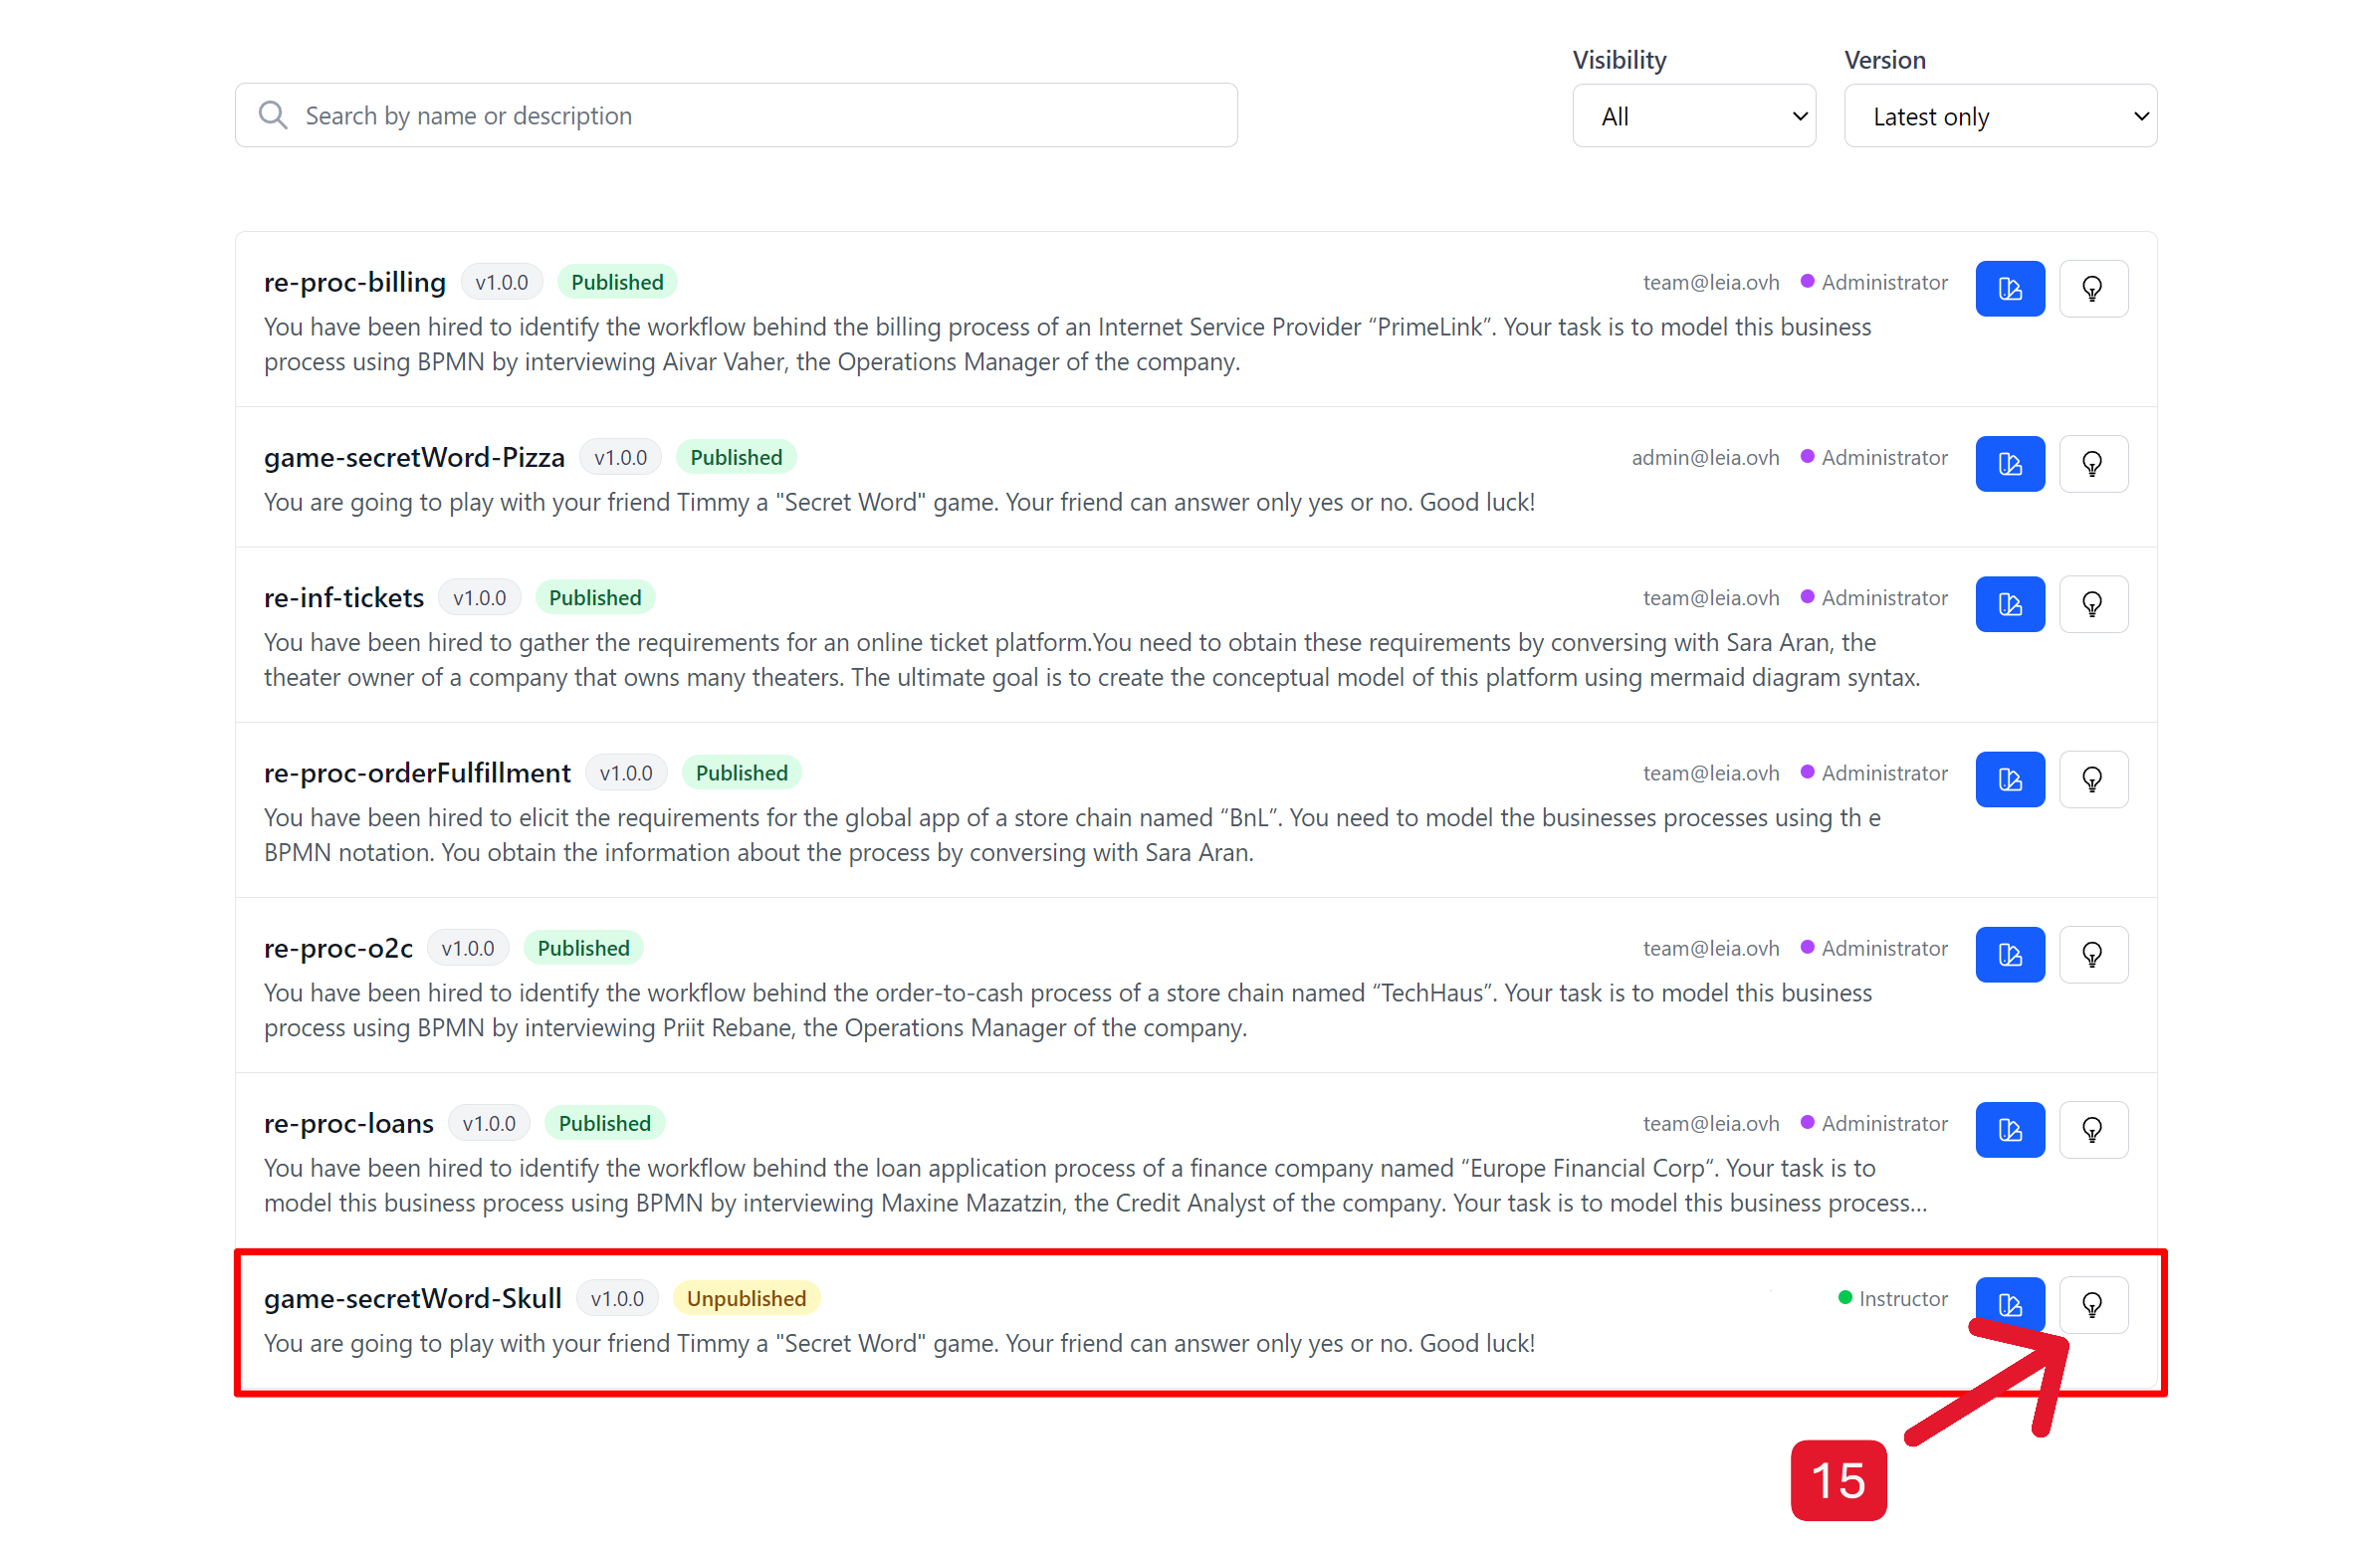Click blue swatch-book button for re-proc-loans

pos(2009,1129)
